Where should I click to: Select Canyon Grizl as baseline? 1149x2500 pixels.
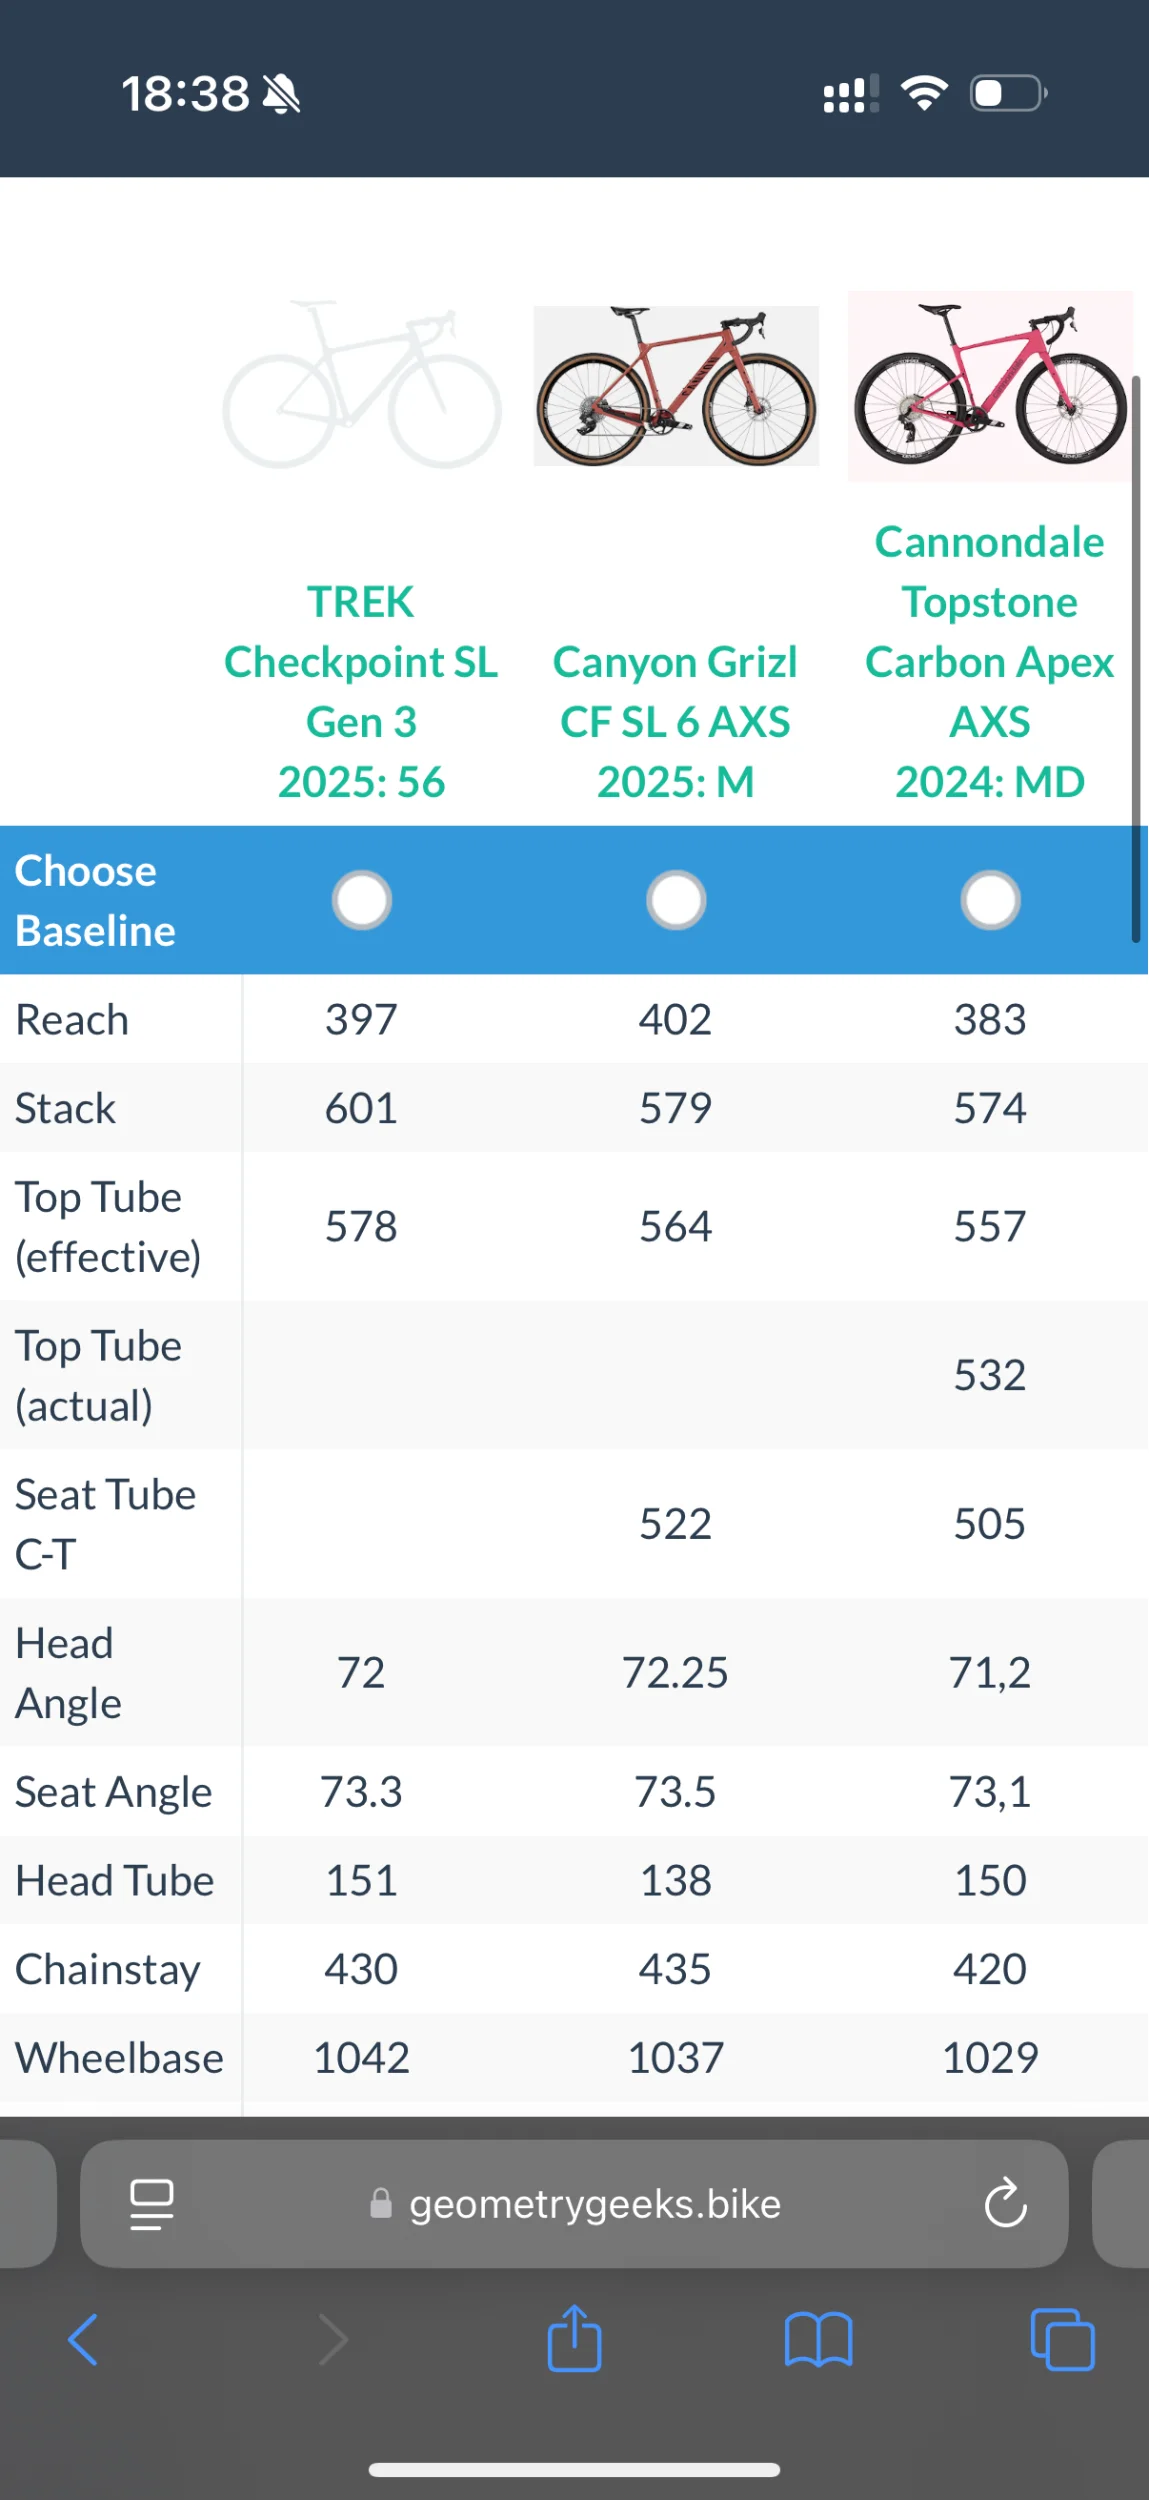click(676, 900)
